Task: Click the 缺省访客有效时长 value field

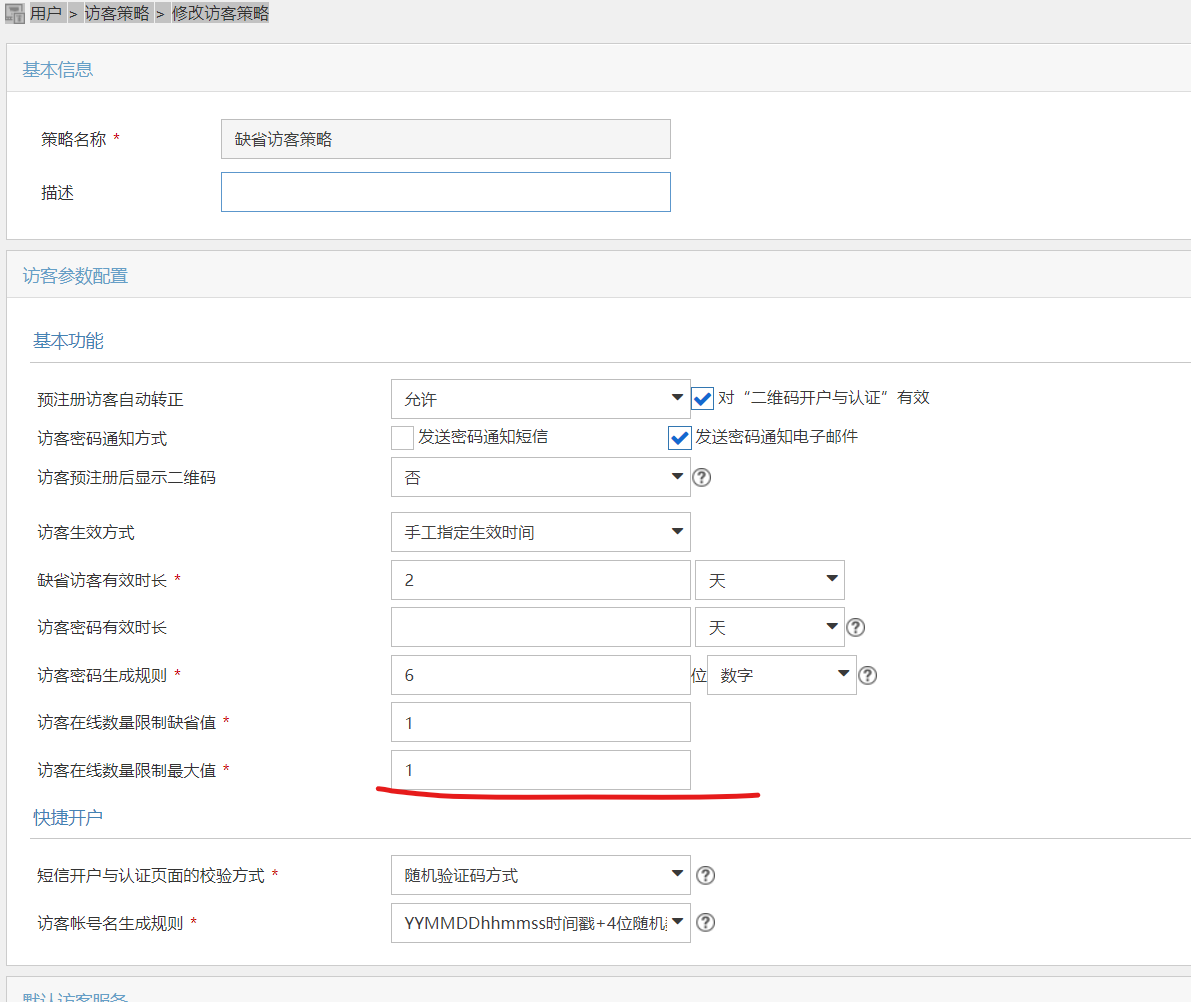Action: coord(540,580)
